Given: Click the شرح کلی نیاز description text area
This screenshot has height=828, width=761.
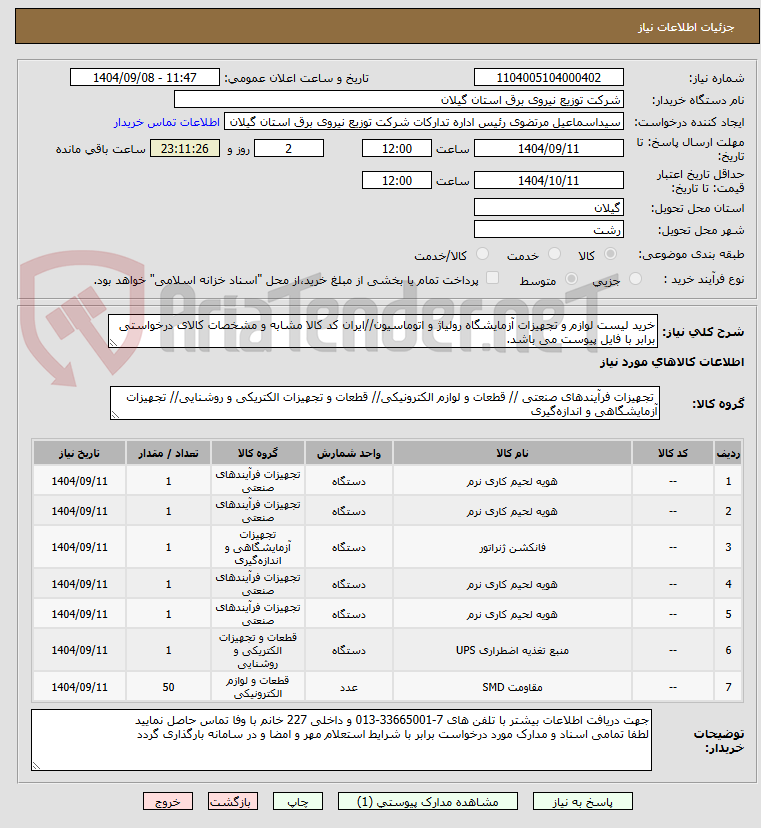Looking at the screenshot, I should (383, 332).
